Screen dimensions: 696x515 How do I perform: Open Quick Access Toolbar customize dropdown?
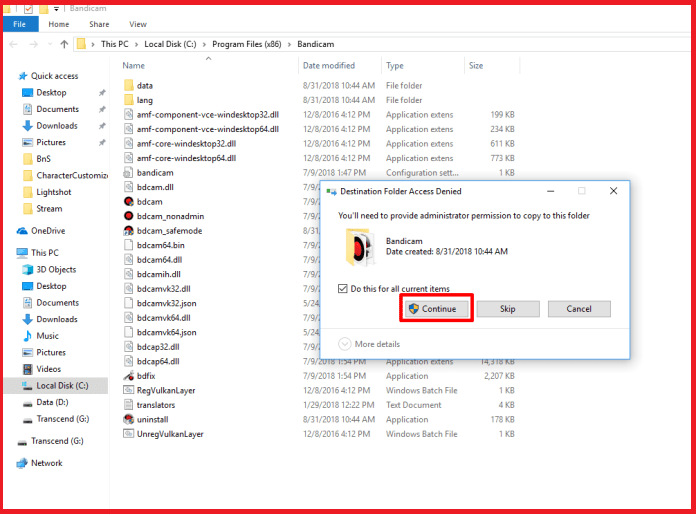click(56, 9)
